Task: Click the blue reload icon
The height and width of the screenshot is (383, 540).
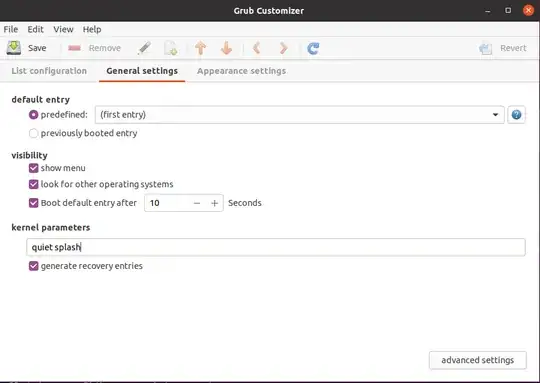Action: [313, 48]
